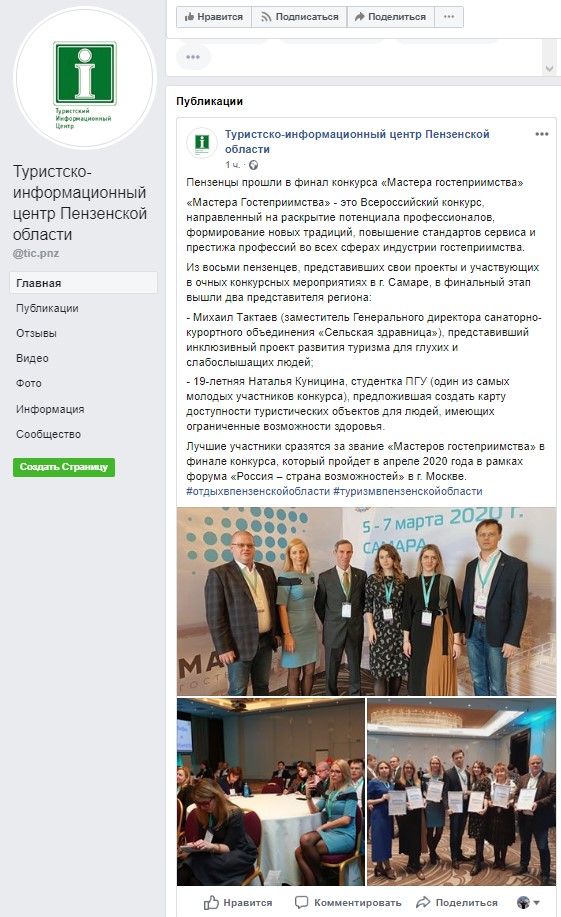Click the thumbs-up Нравится button at top
Viewport: 561px width, 917px height.
pos(214,17)
